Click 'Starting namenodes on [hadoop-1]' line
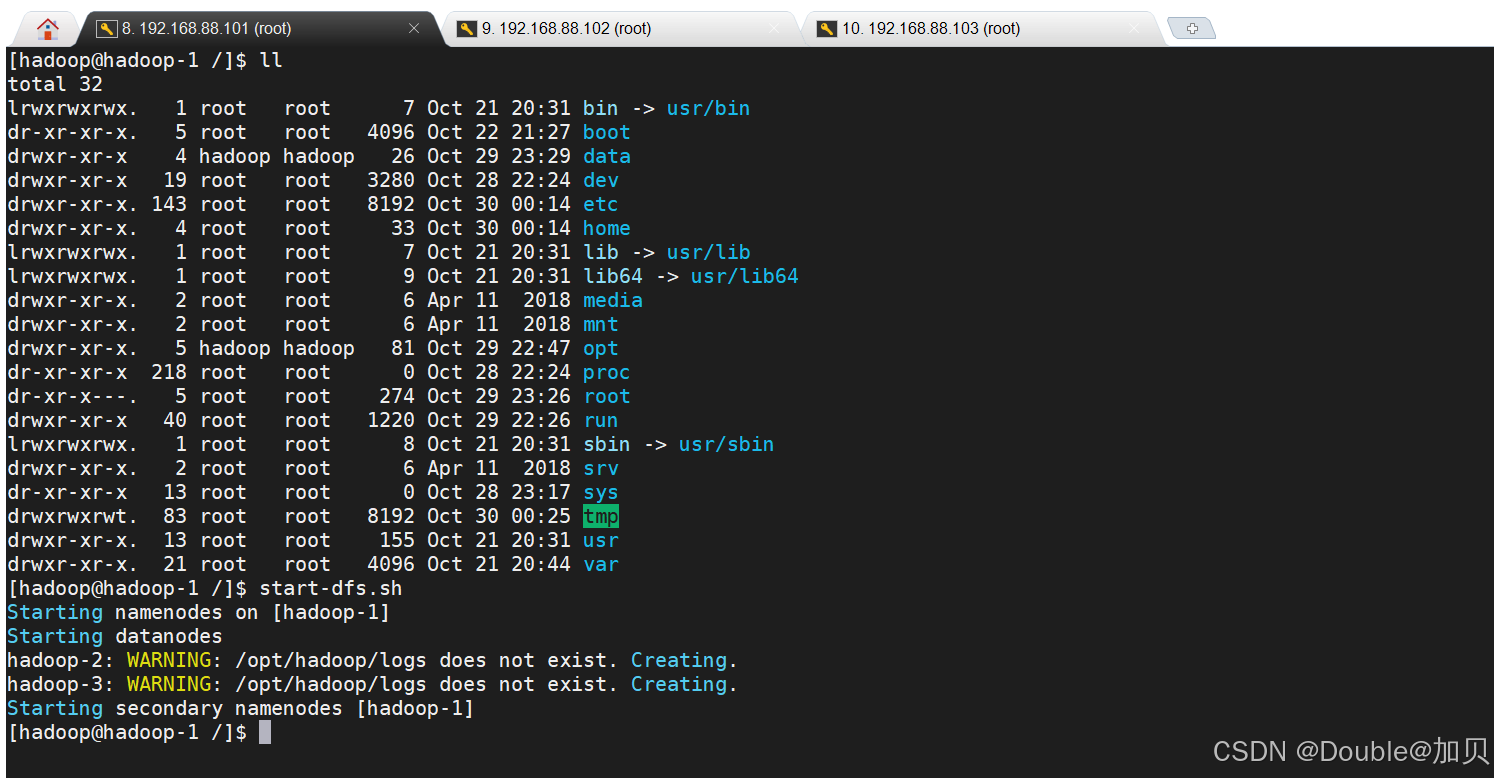The image size is (1494, 778). point(199,612)
